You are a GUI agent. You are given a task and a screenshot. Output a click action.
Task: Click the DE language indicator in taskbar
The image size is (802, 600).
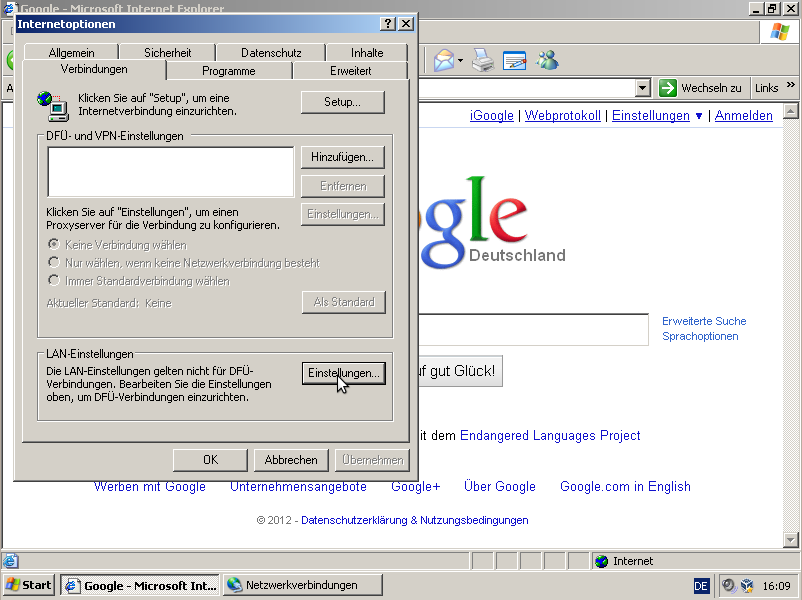click(x=701, y=586)
